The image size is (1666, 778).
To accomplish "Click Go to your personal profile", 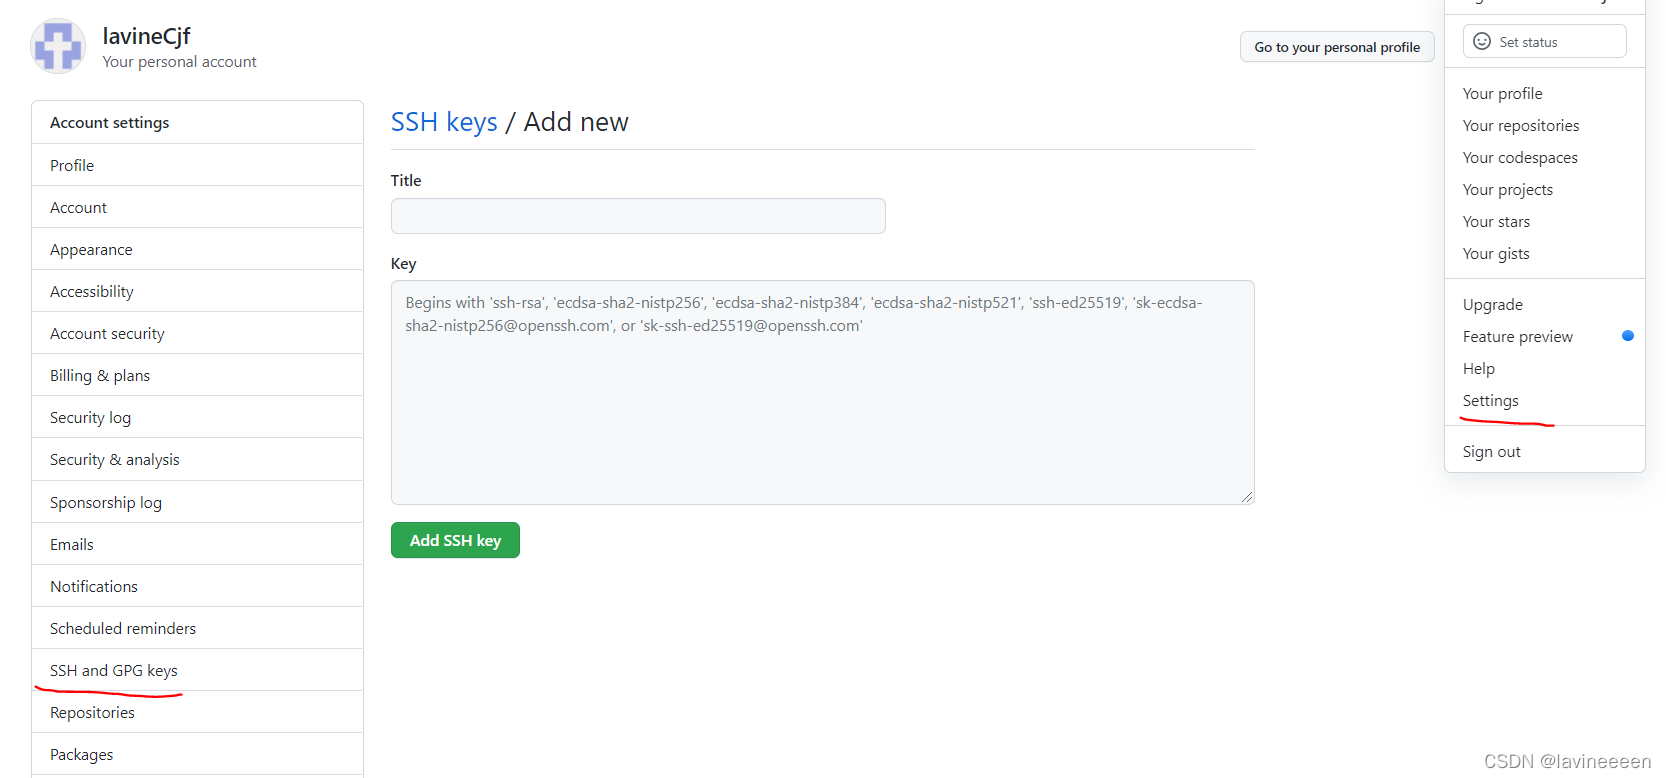I will tap(1337, 47).
